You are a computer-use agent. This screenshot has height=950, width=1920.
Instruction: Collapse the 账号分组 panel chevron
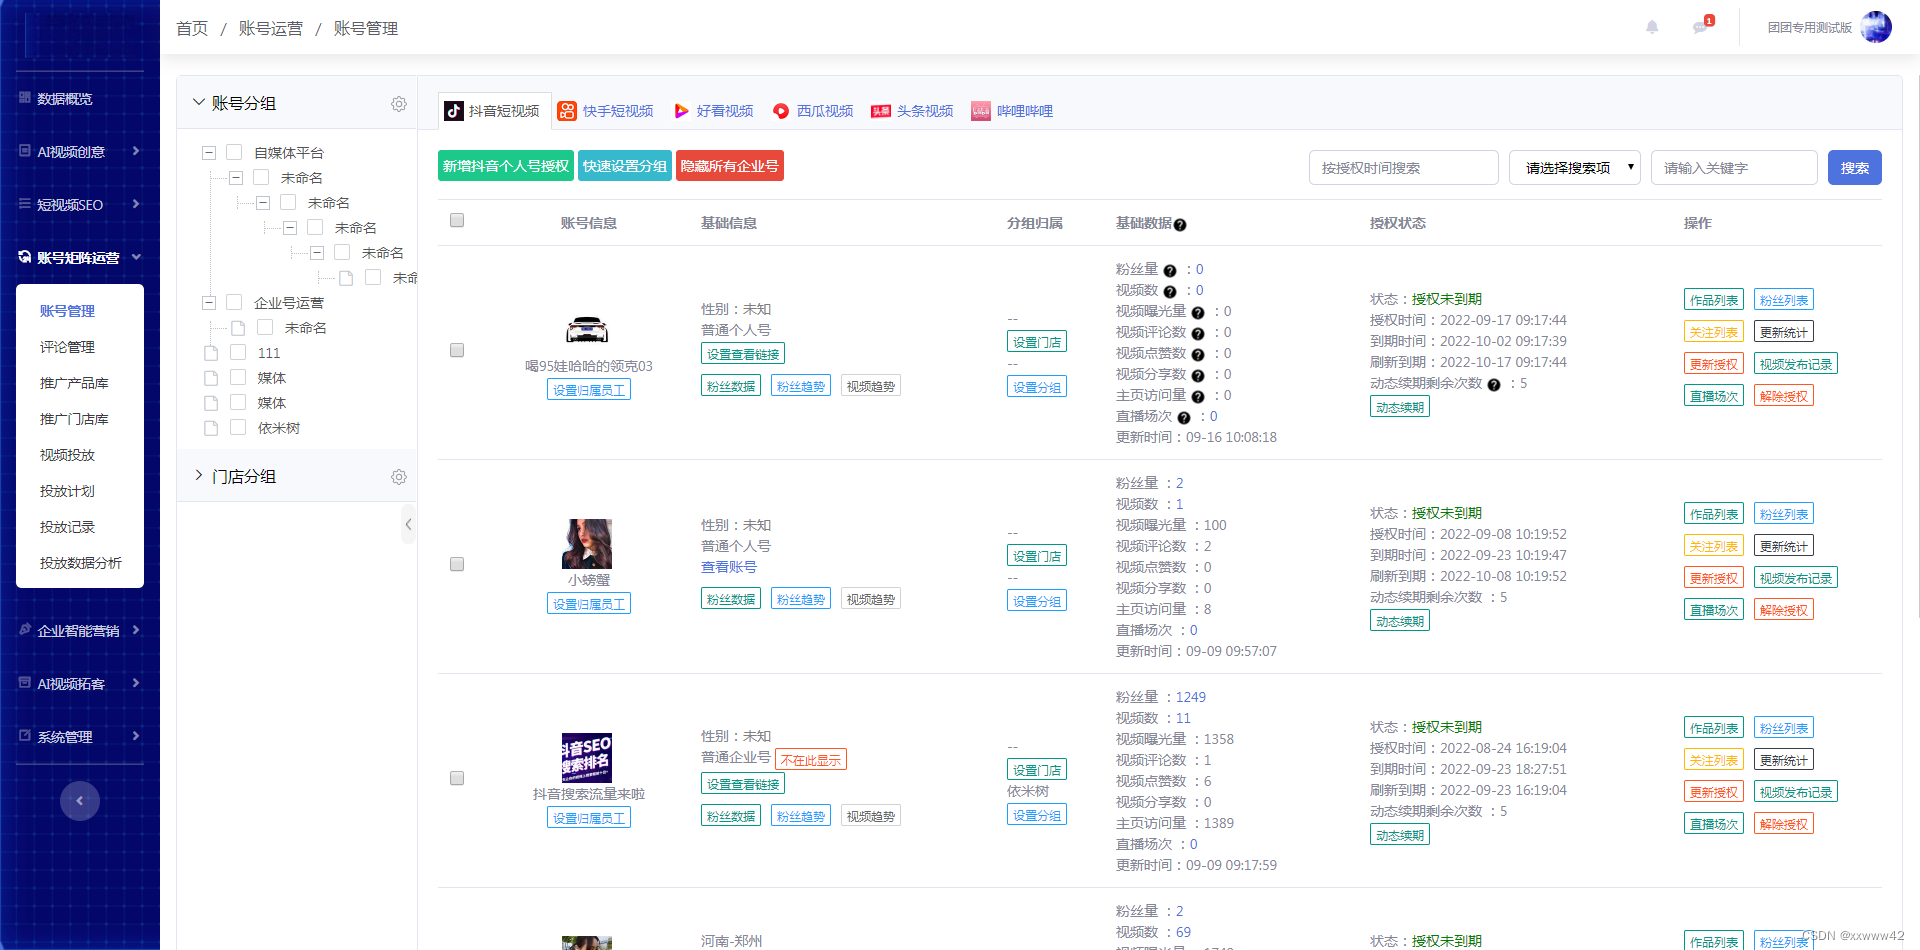tap(198, 102)
